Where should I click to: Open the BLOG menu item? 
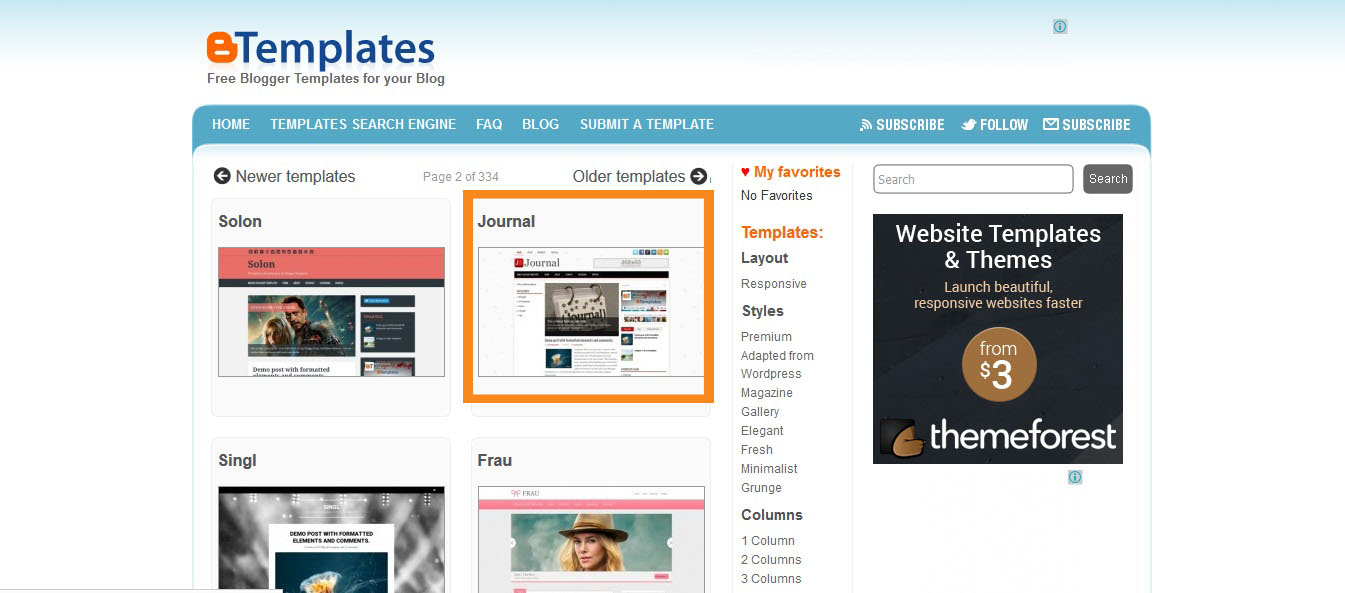(x=540, y=124)
